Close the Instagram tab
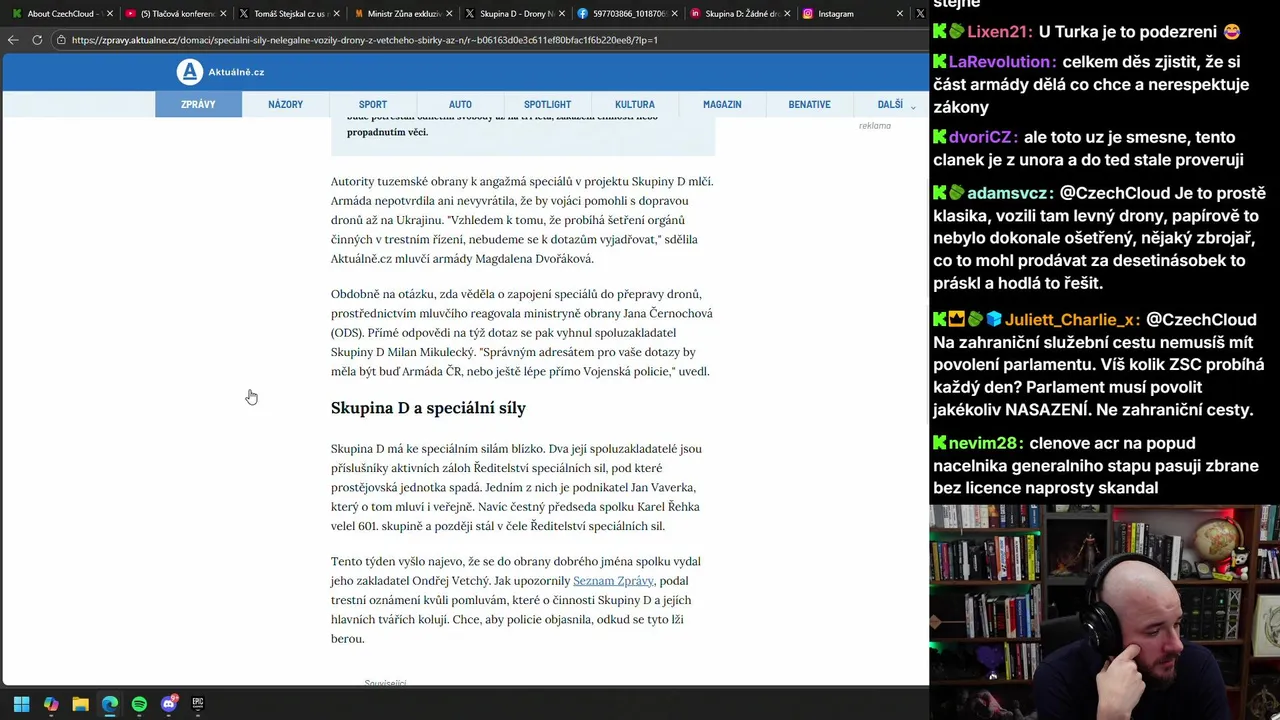The width and height of the screenshot is (1280, 720). pyautogui.click(x=900, y=14)
